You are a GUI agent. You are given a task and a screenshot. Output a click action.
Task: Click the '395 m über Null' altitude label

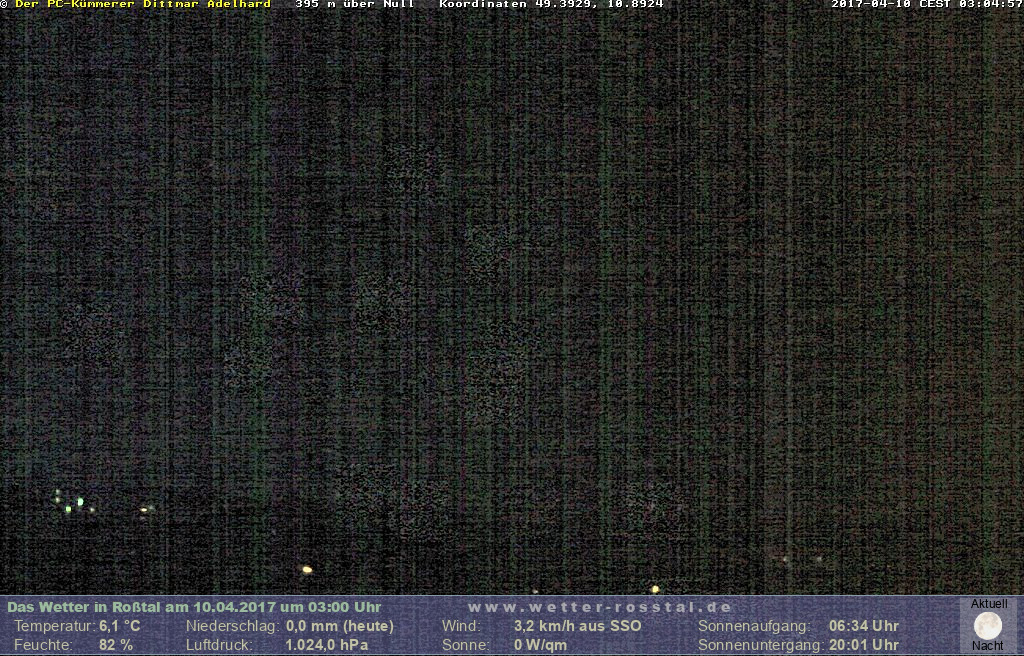355,4
